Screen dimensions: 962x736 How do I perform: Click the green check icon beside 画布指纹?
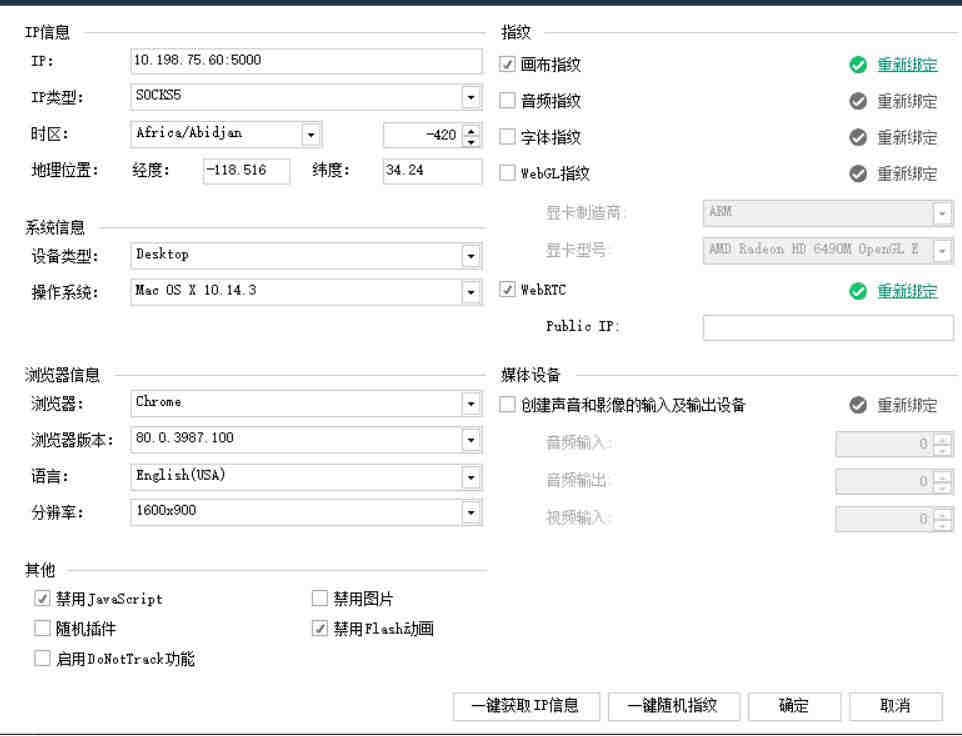click(x=858, y=64)
